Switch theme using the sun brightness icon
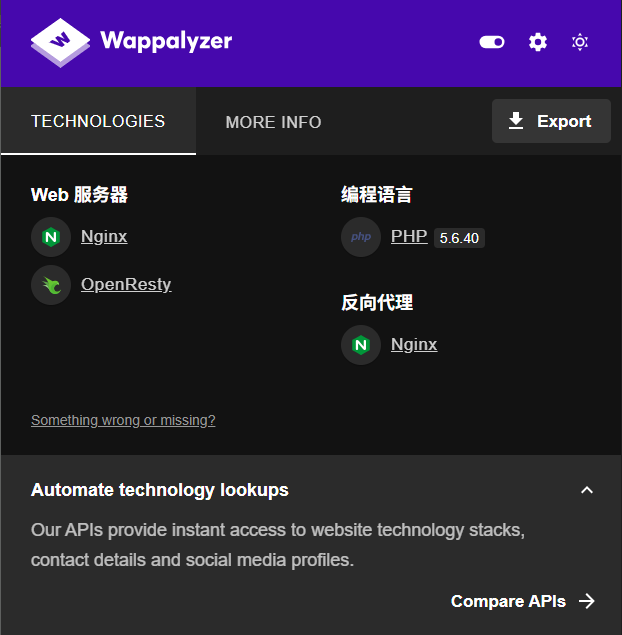Image resolution: width=622 pixels, height=635 pixels. (580, 42)
